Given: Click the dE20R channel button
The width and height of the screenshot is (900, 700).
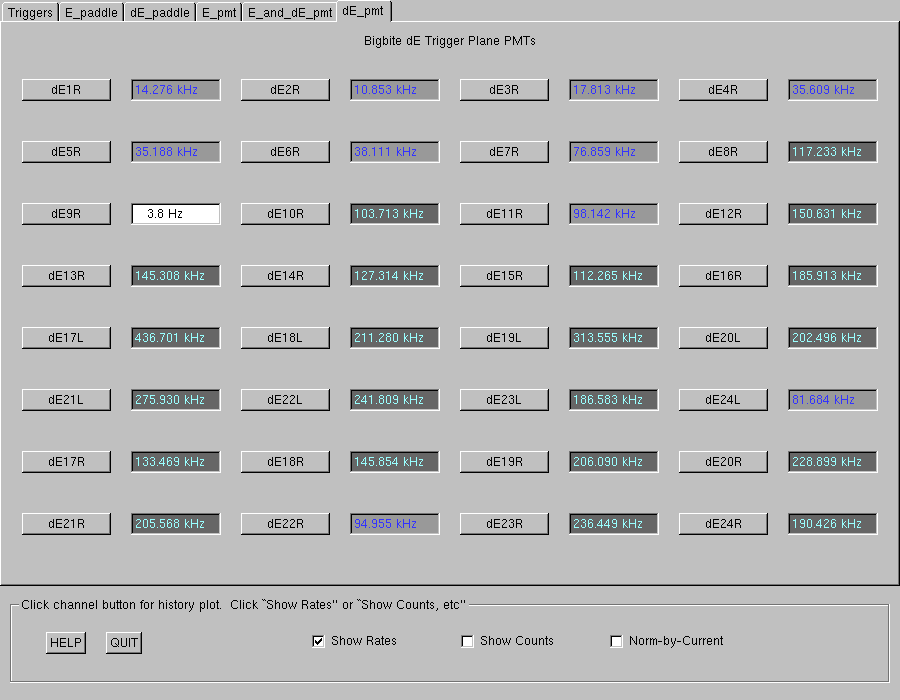Looking at the screenshot, I should (723, 462).
